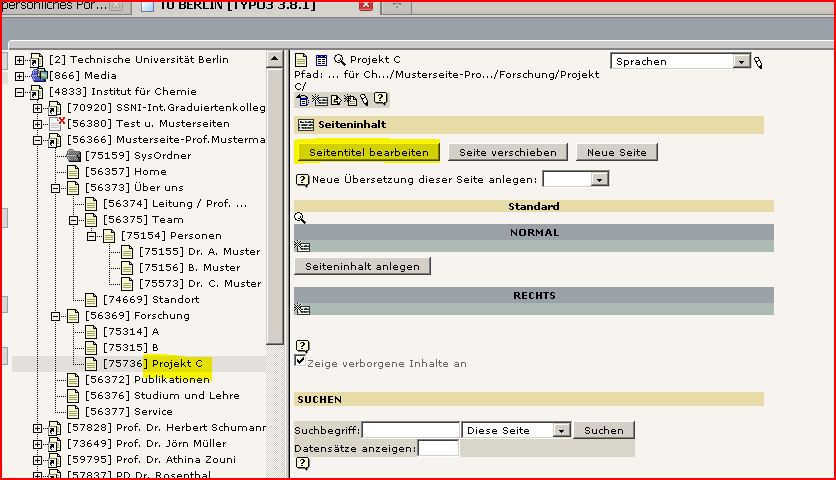Viewport: 836px width, 480px height.
Task: Click help icon beside Neue Übersetzung
Action: tap(302, 180)
